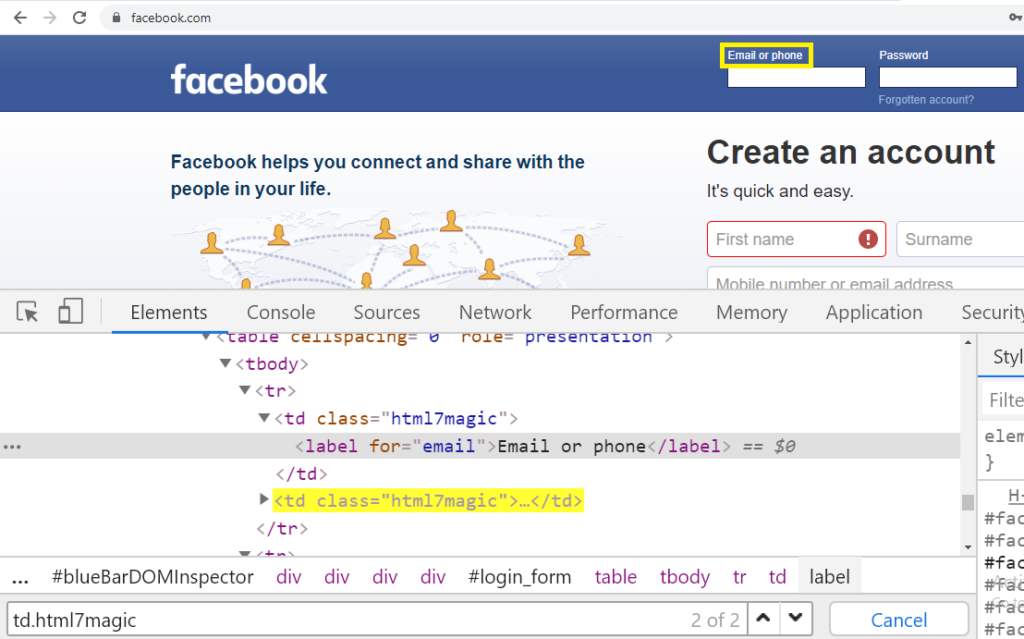1024x639 pixels.
Task: Switch to the Network tab
Action: tap(495, 312)
